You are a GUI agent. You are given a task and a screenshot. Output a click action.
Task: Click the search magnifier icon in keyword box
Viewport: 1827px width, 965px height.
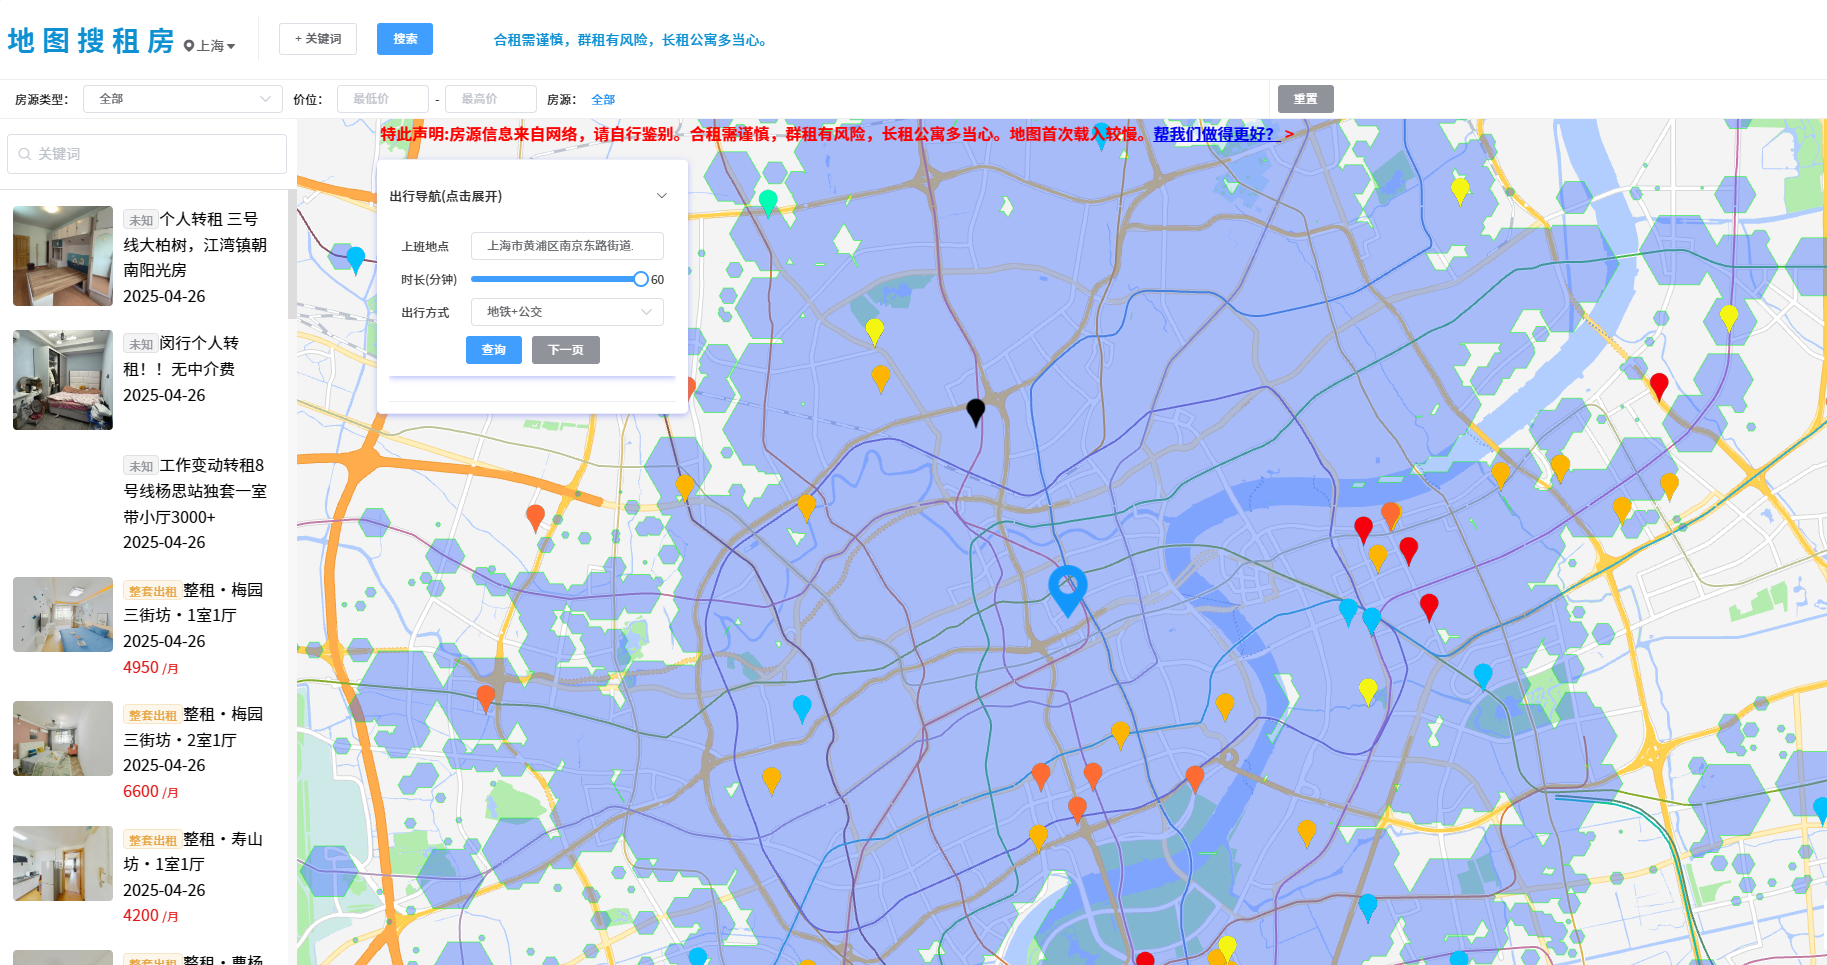point(25,154)
